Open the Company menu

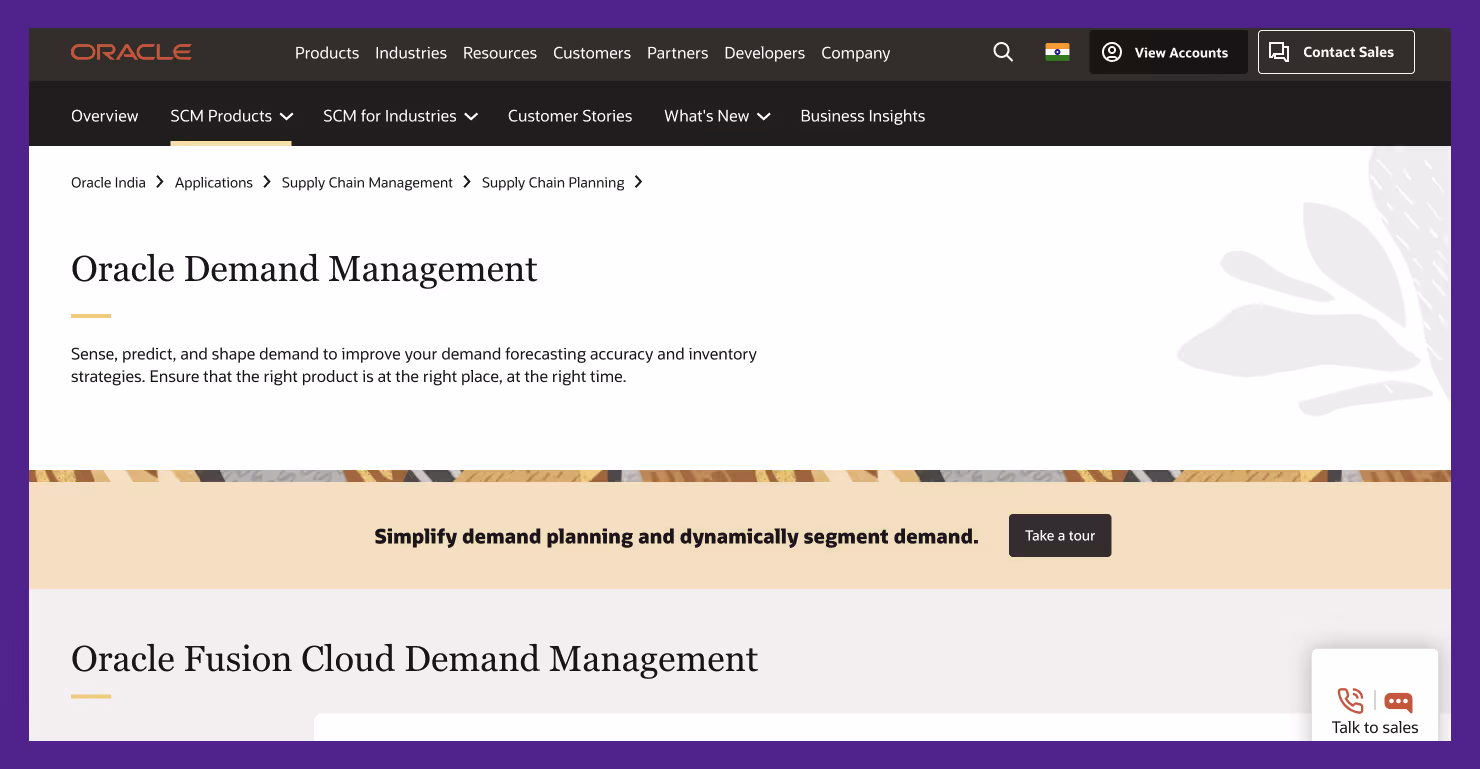855,53
